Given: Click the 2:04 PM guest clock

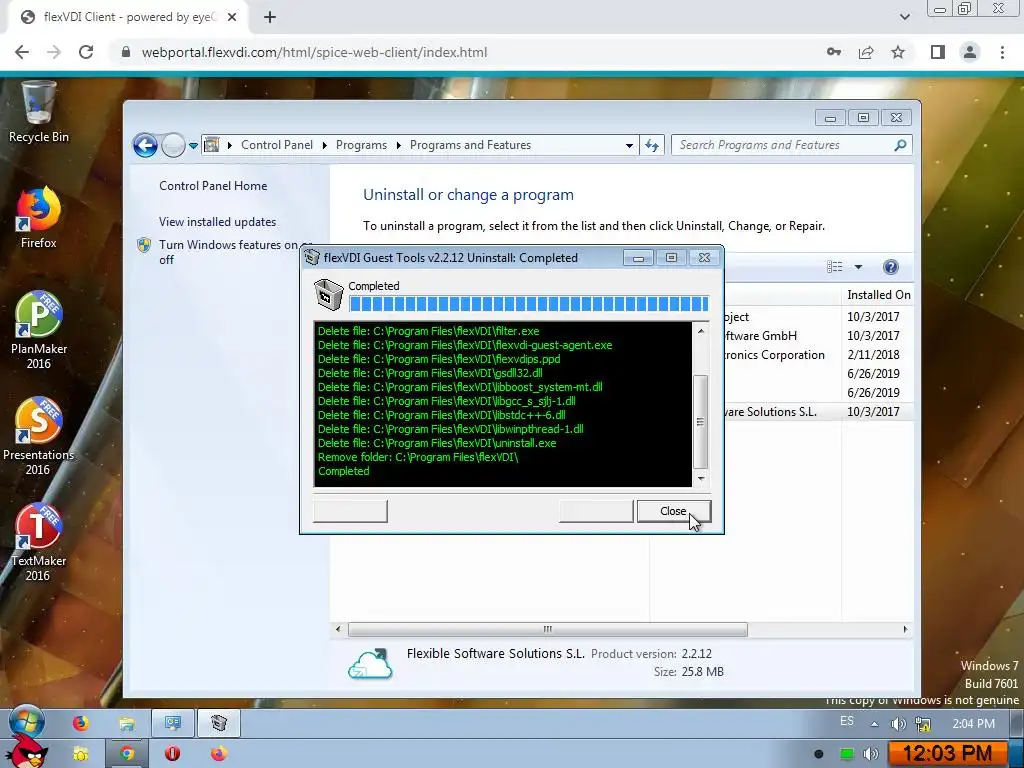Looking at the screenshot, I should (x=973, y=724).
